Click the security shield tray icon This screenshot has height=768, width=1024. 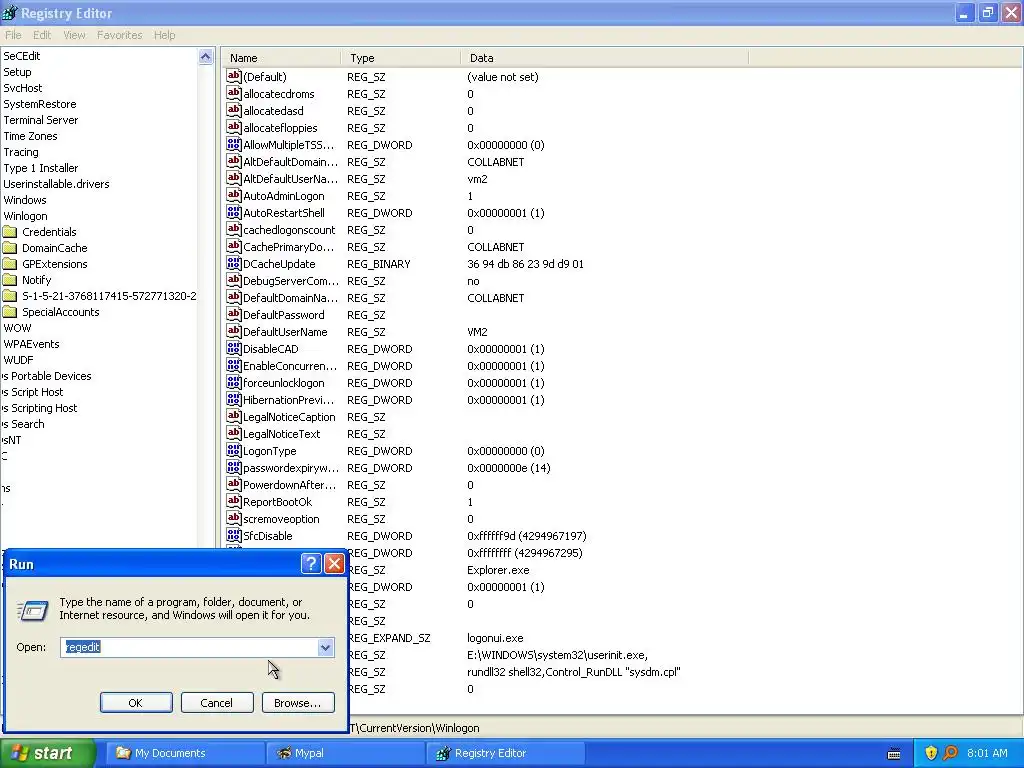[x=931, y=753]
